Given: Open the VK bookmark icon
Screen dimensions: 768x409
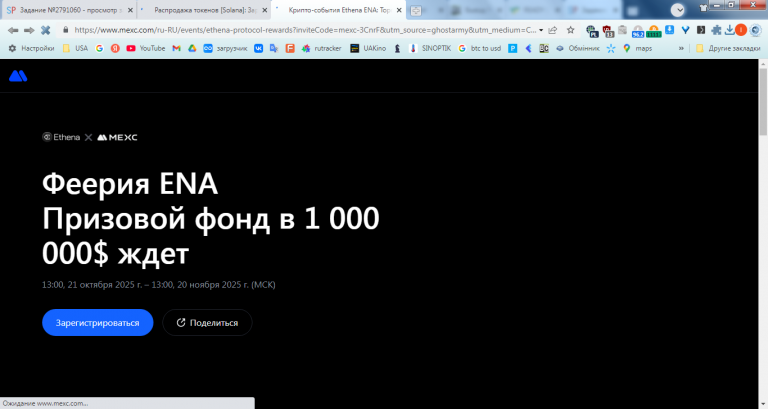Looking at the screenshot, I should point(259,48).
